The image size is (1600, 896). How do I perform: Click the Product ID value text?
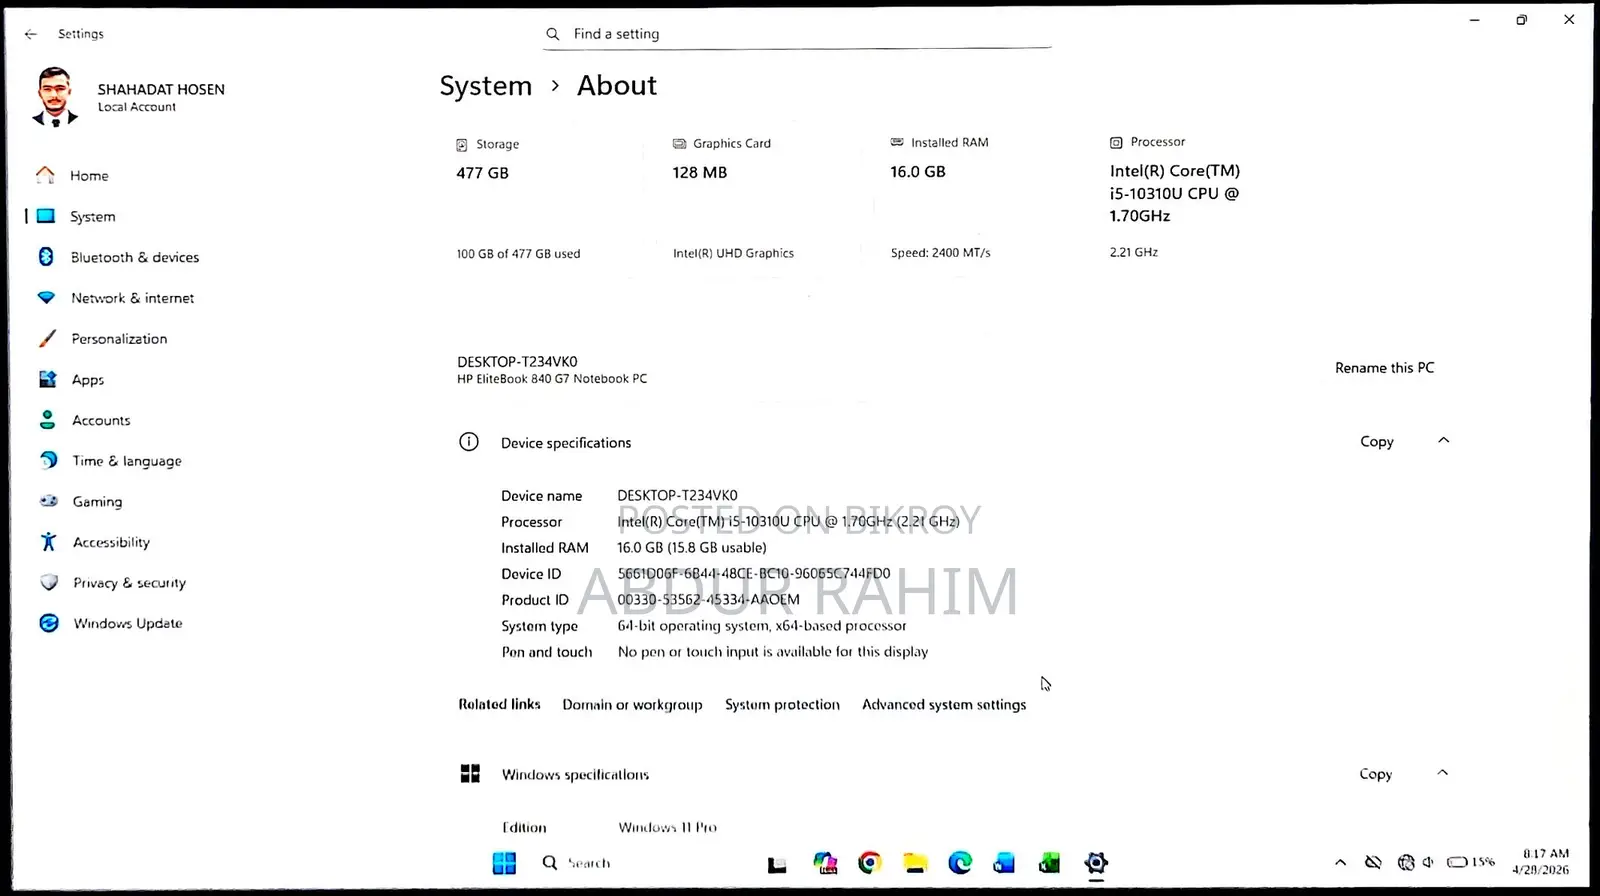tap(709, 600)
